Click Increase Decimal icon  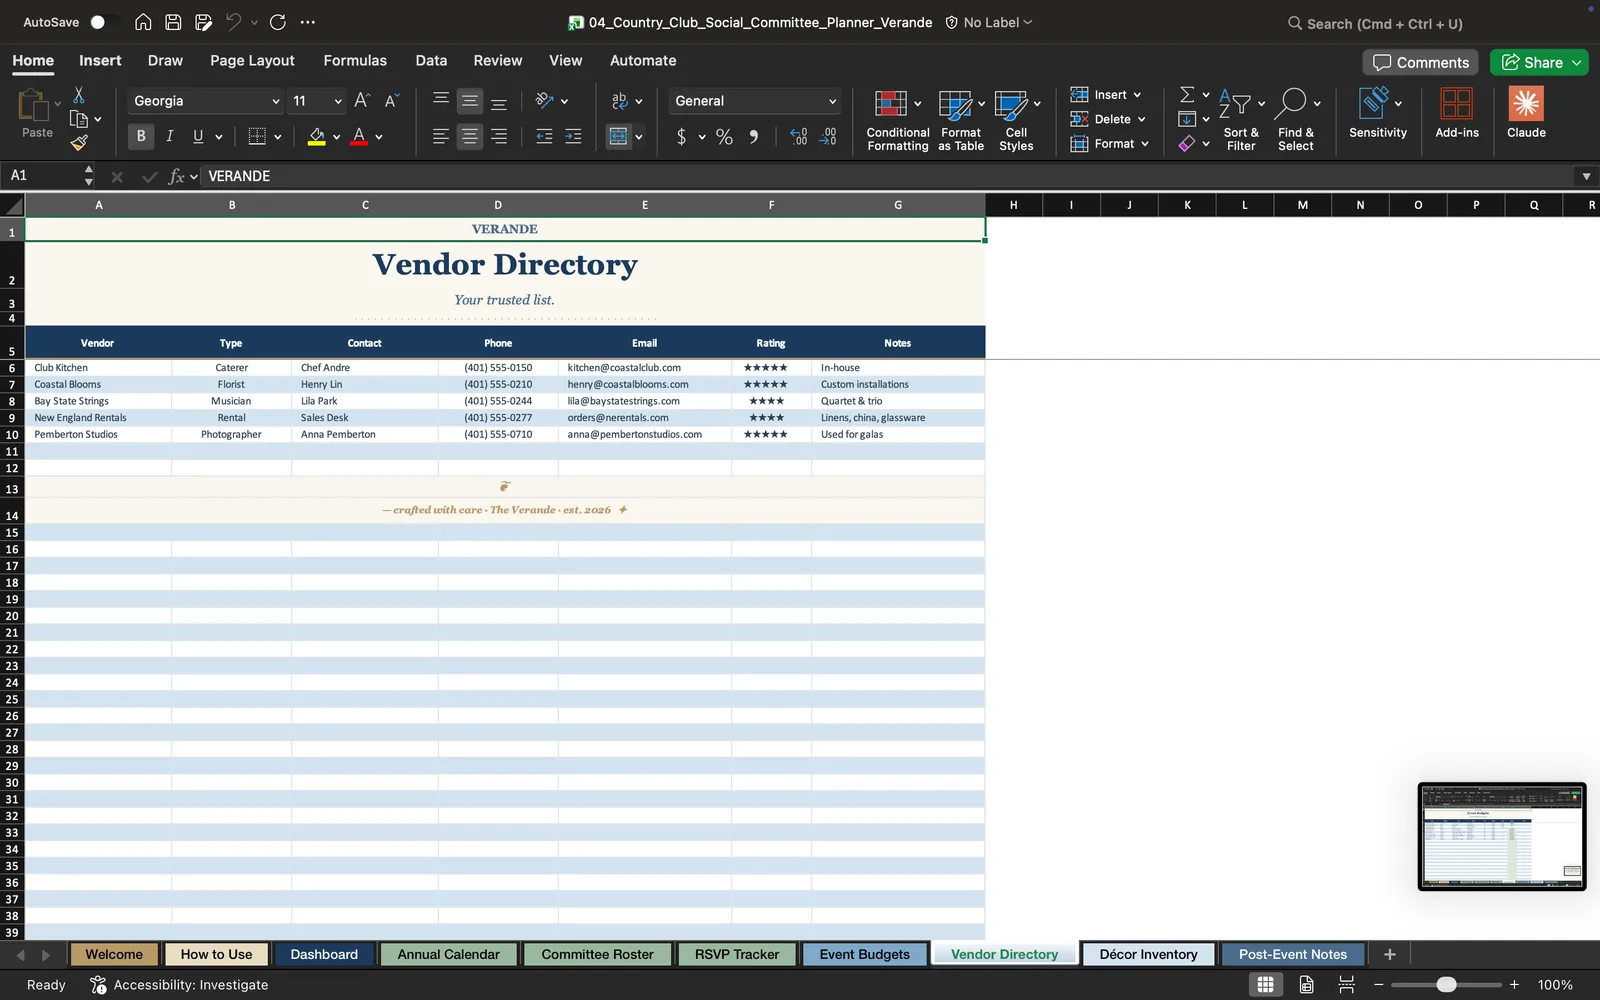click(x=798, y=136)
